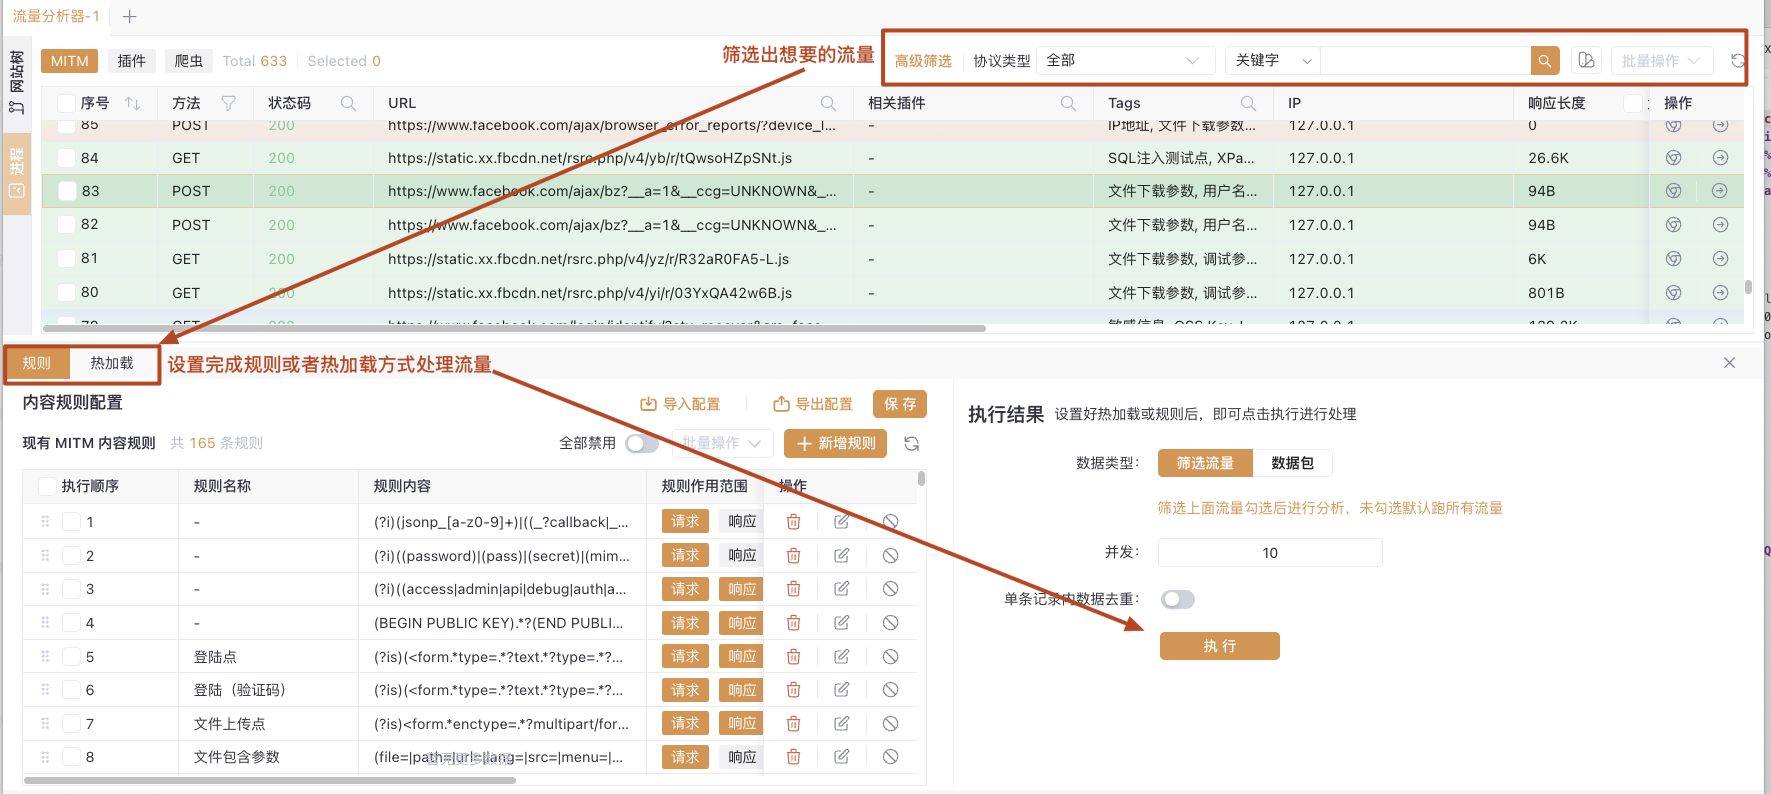The image size is (1771, 794).
Task: Refresh the rule list icon
Action: [x=912, y=443]
